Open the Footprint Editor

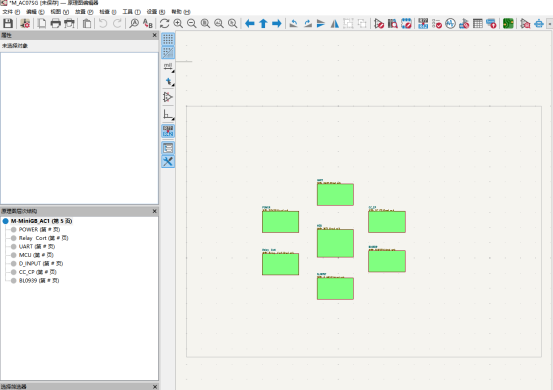406,24
